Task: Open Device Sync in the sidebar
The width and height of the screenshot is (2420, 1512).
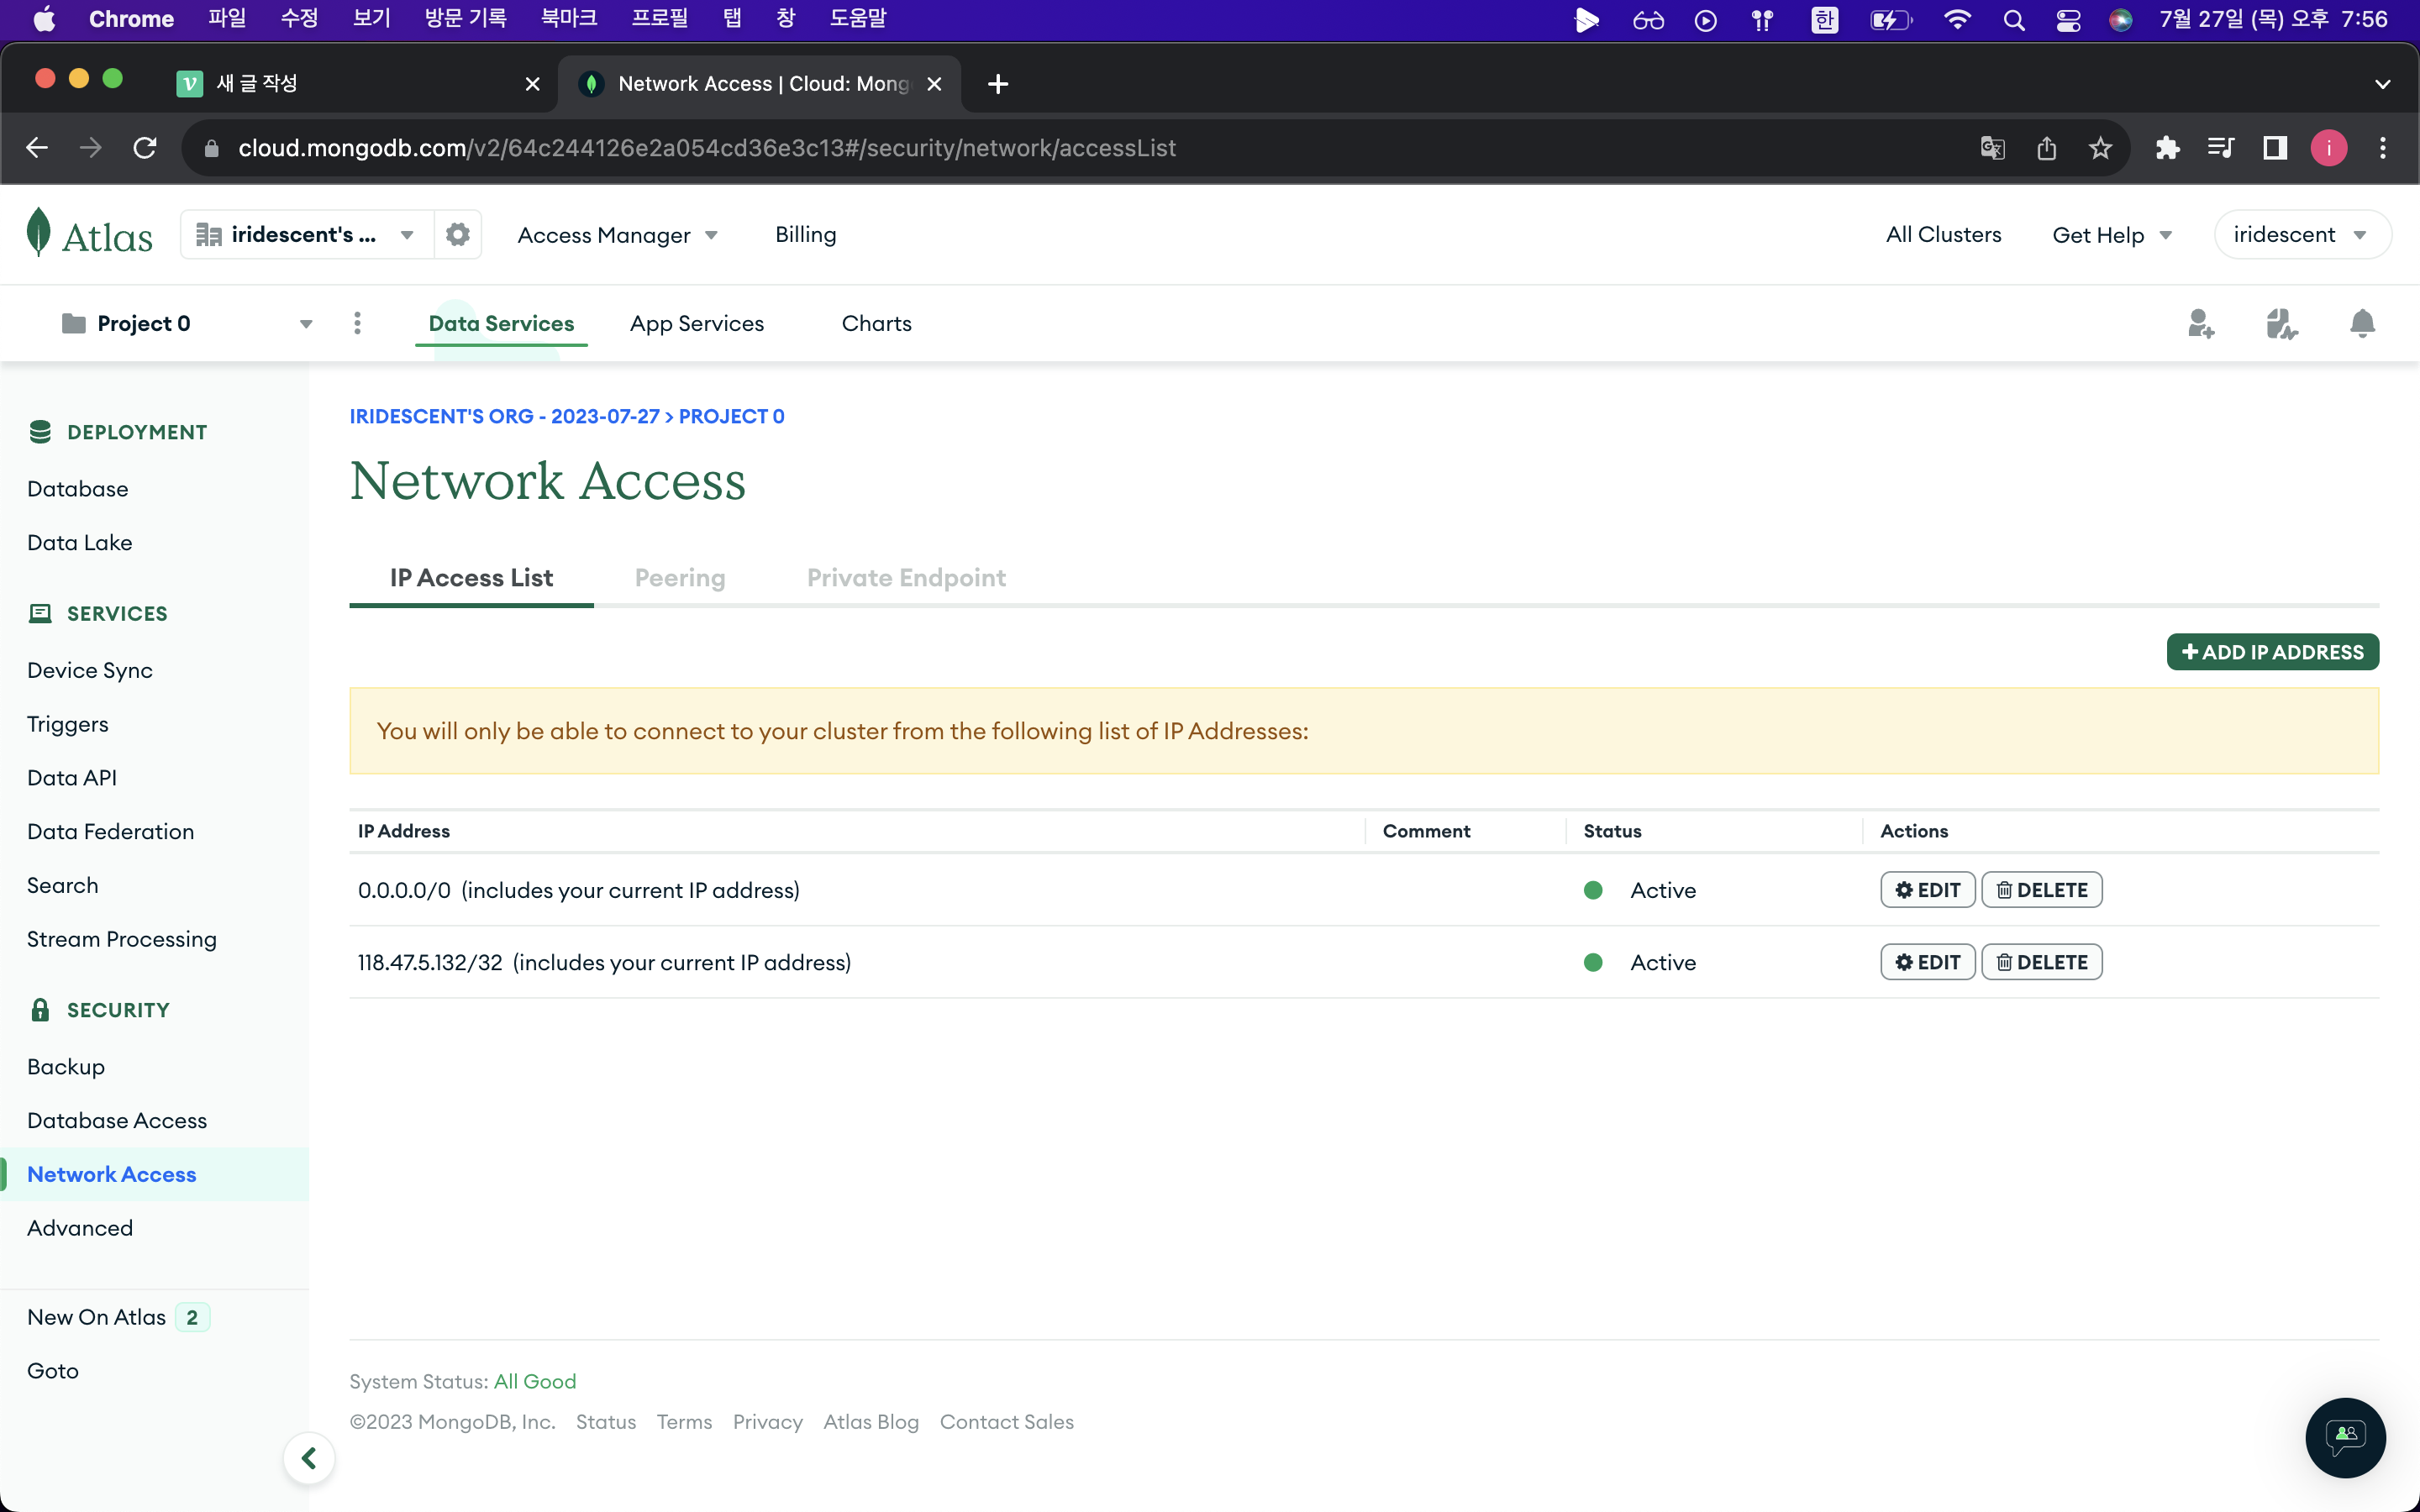Action: click(90, 670)
